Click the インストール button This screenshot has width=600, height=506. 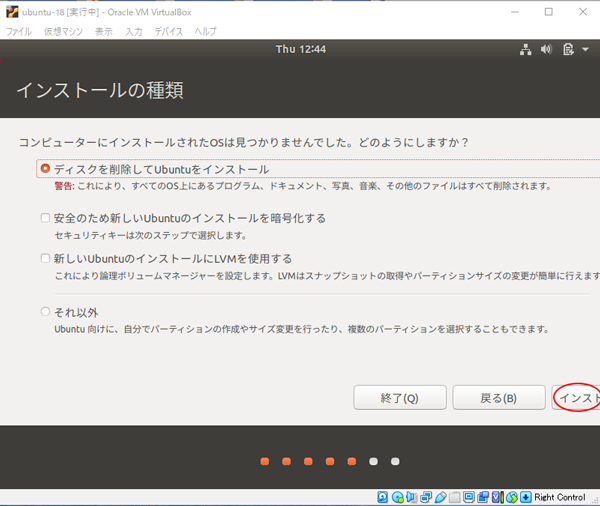[576, 398]
